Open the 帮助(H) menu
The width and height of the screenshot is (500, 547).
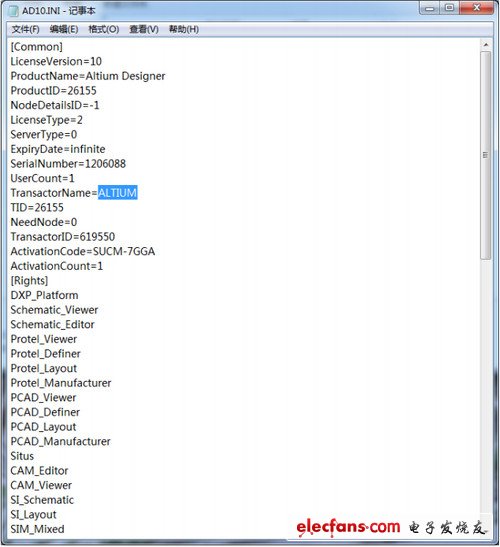click(184, 29)
